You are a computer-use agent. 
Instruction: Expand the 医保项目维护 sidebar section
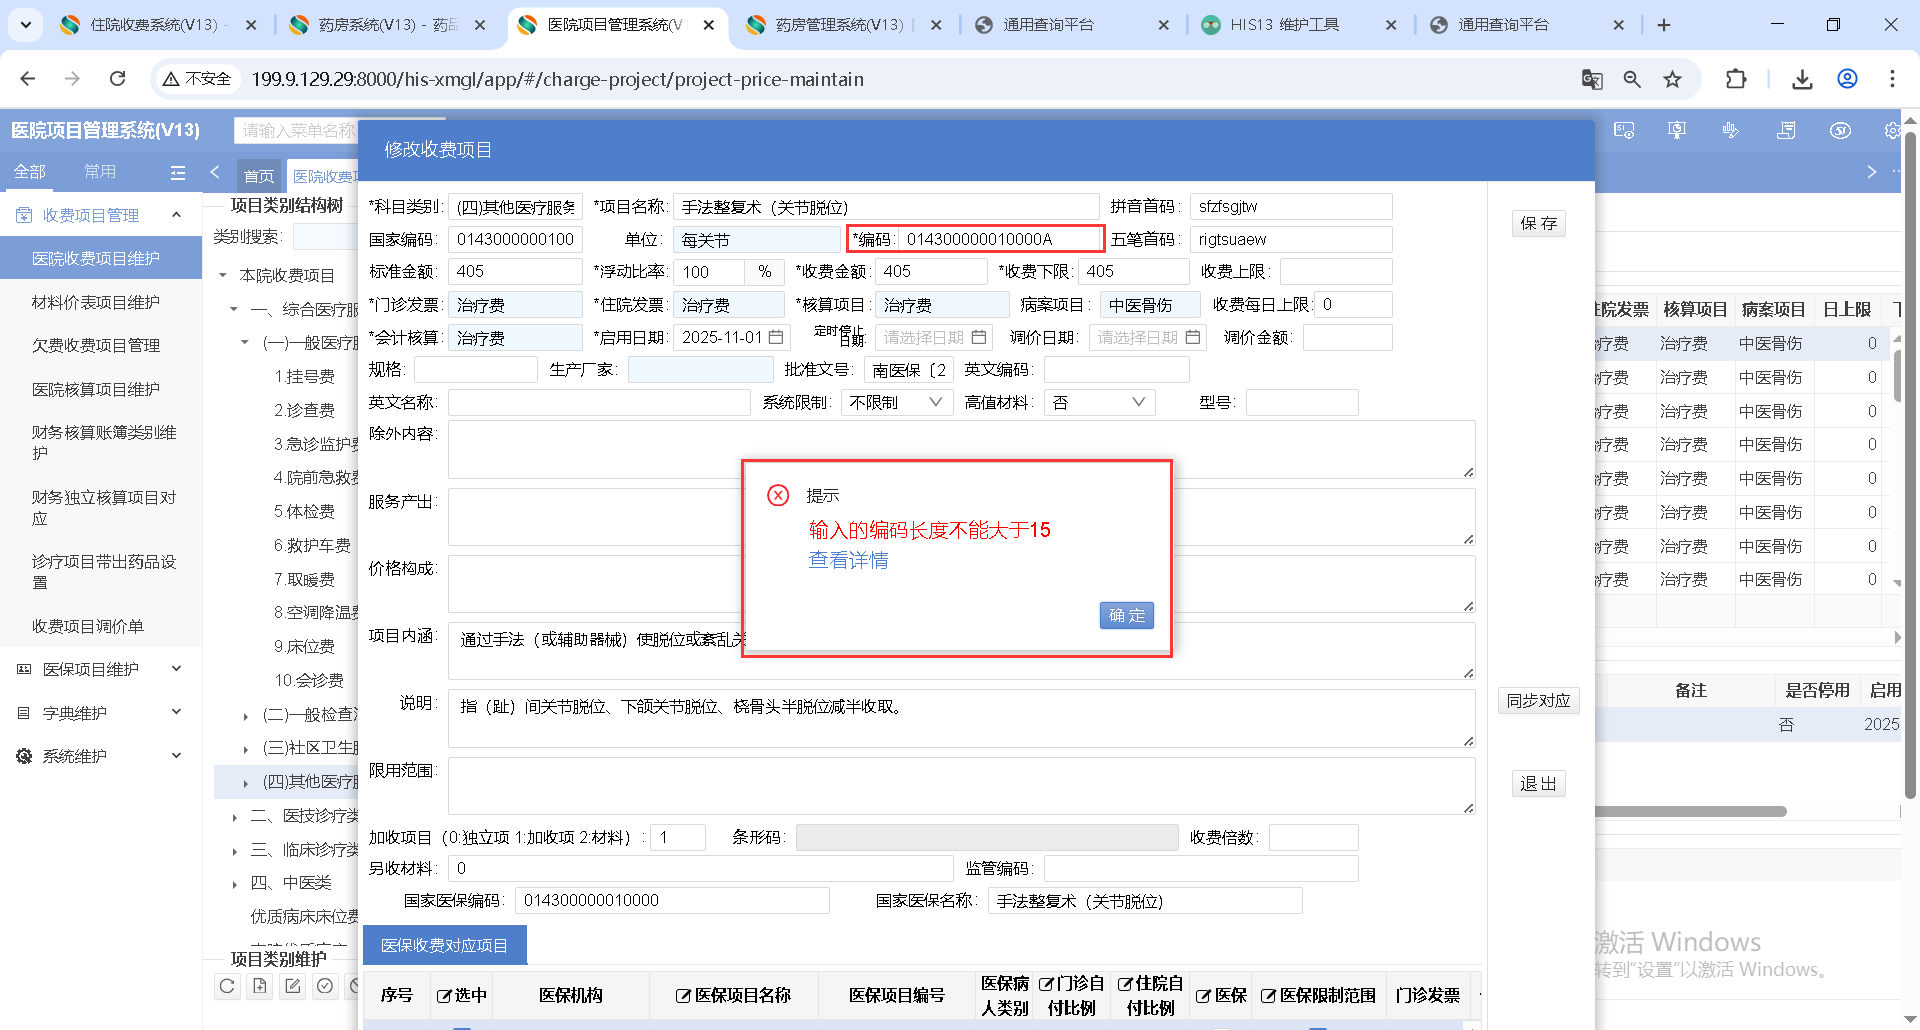177,669
